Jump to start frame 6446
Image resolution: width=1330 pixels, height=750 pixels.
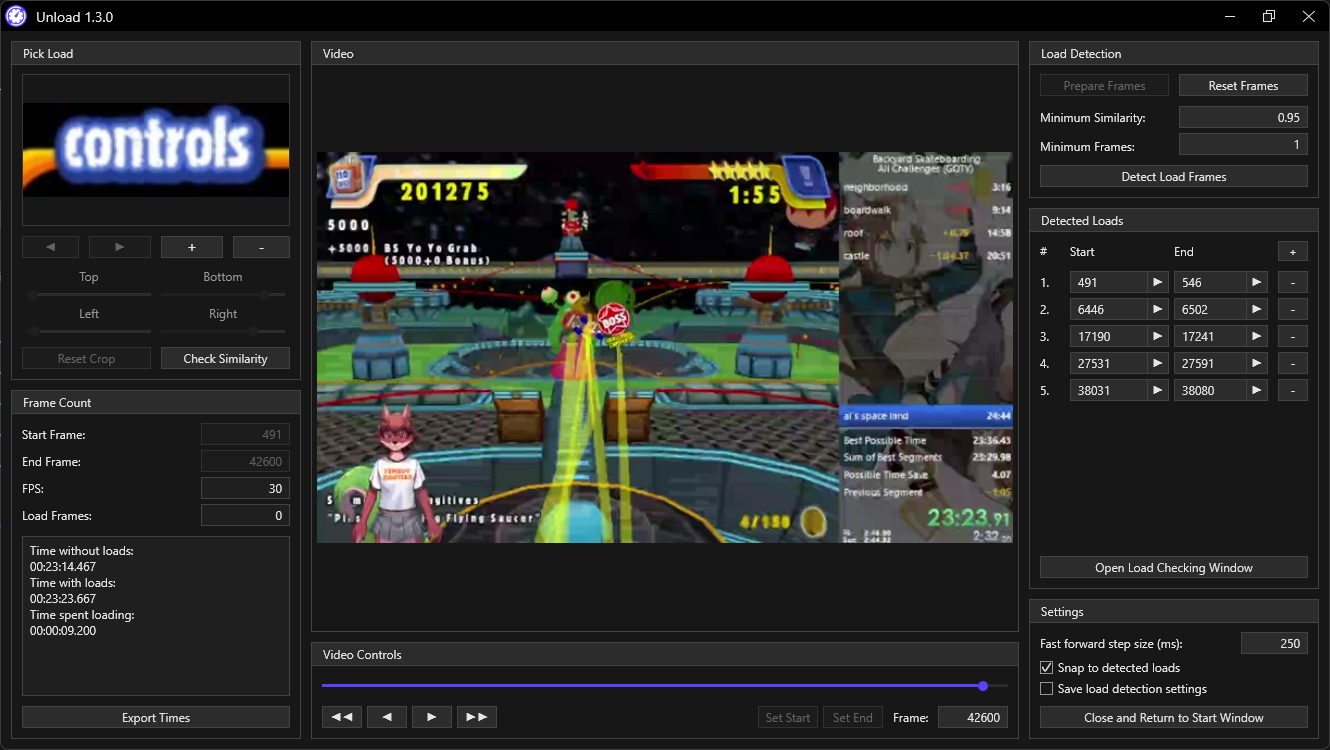[x=1158, y=310]
